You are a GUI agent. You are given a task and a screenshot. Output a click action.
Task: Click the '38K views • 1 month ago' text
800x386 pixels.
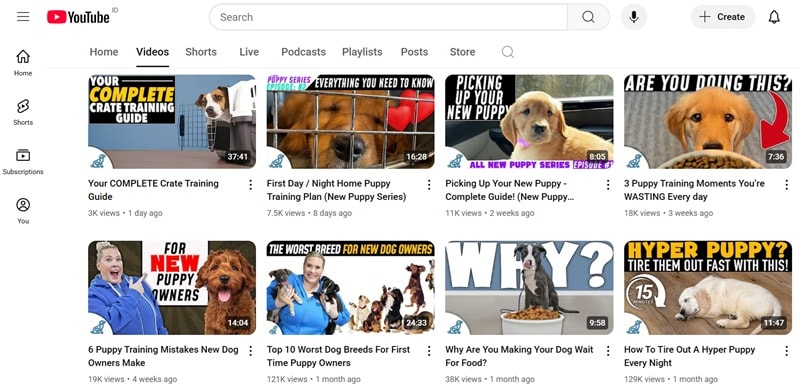click(x=490, y=379)
